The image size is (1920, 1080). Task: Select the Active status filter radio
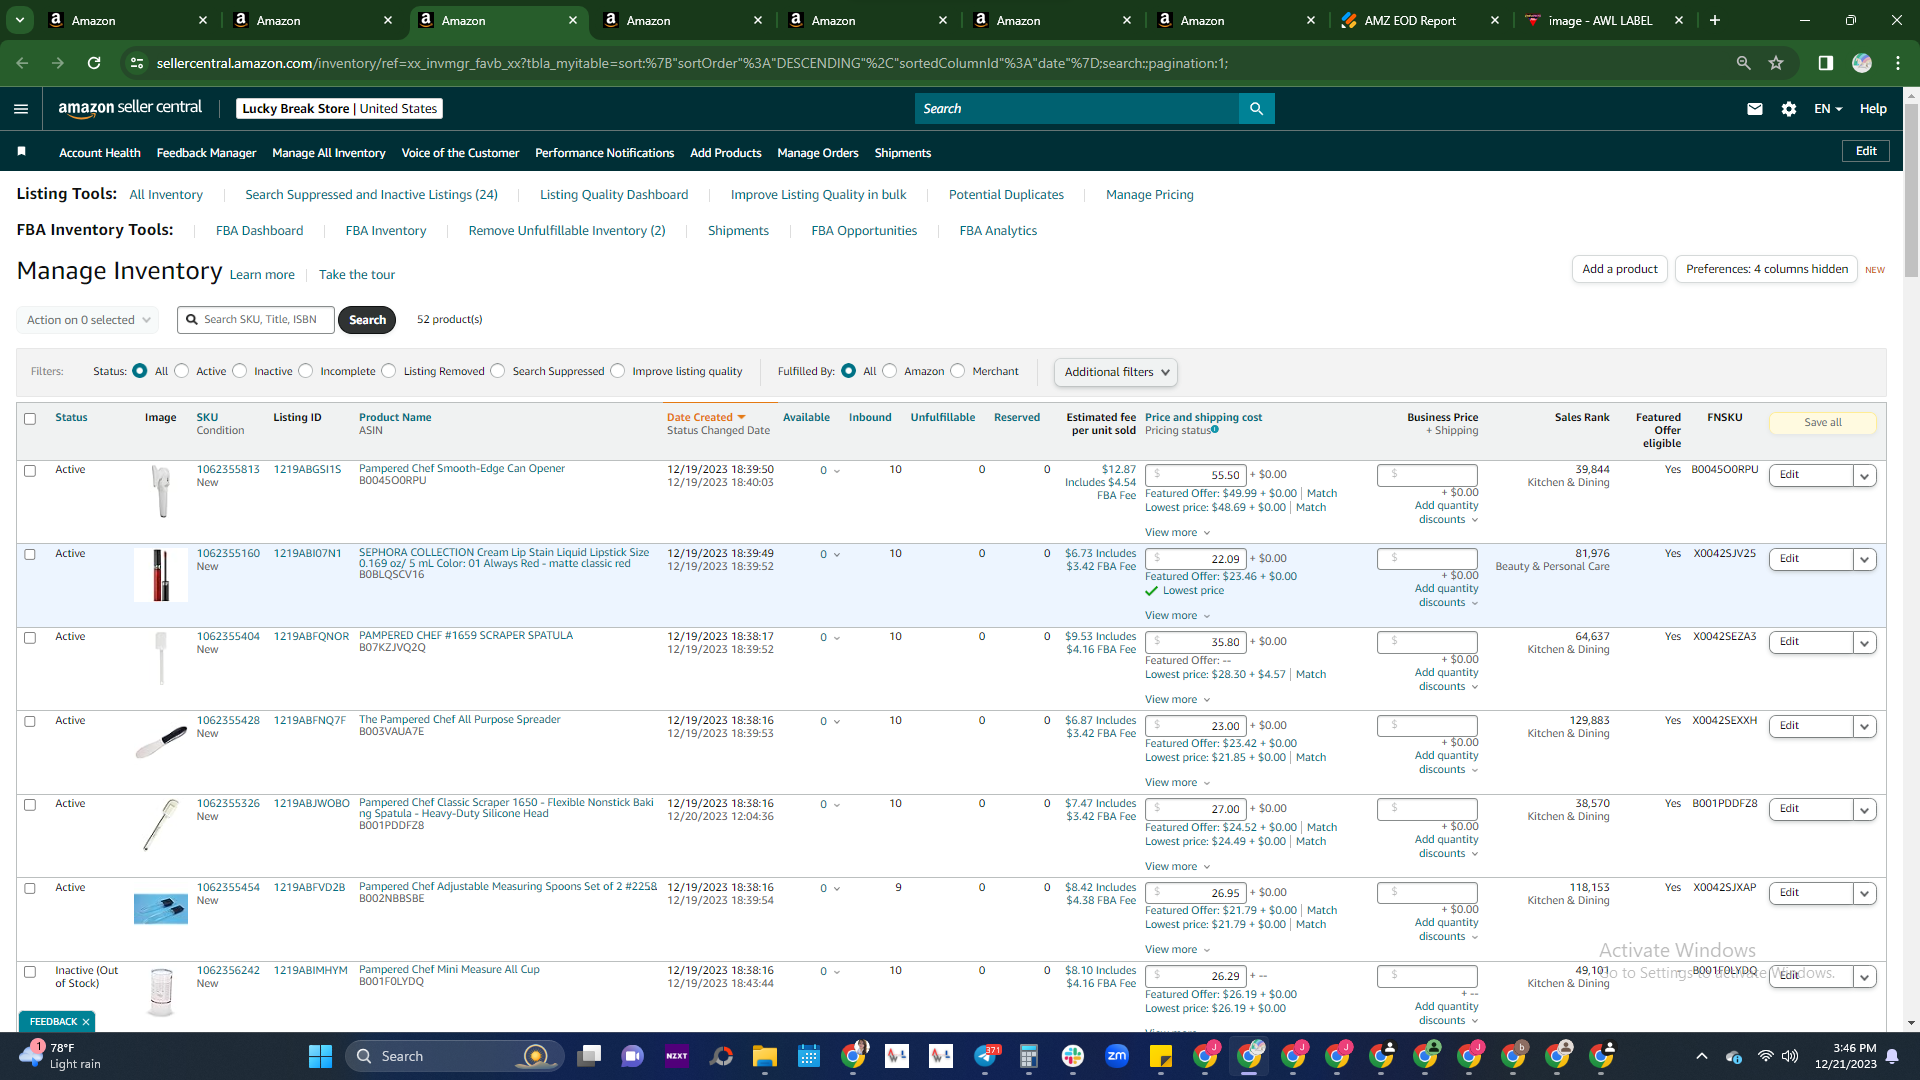click(x=181, y=371)
